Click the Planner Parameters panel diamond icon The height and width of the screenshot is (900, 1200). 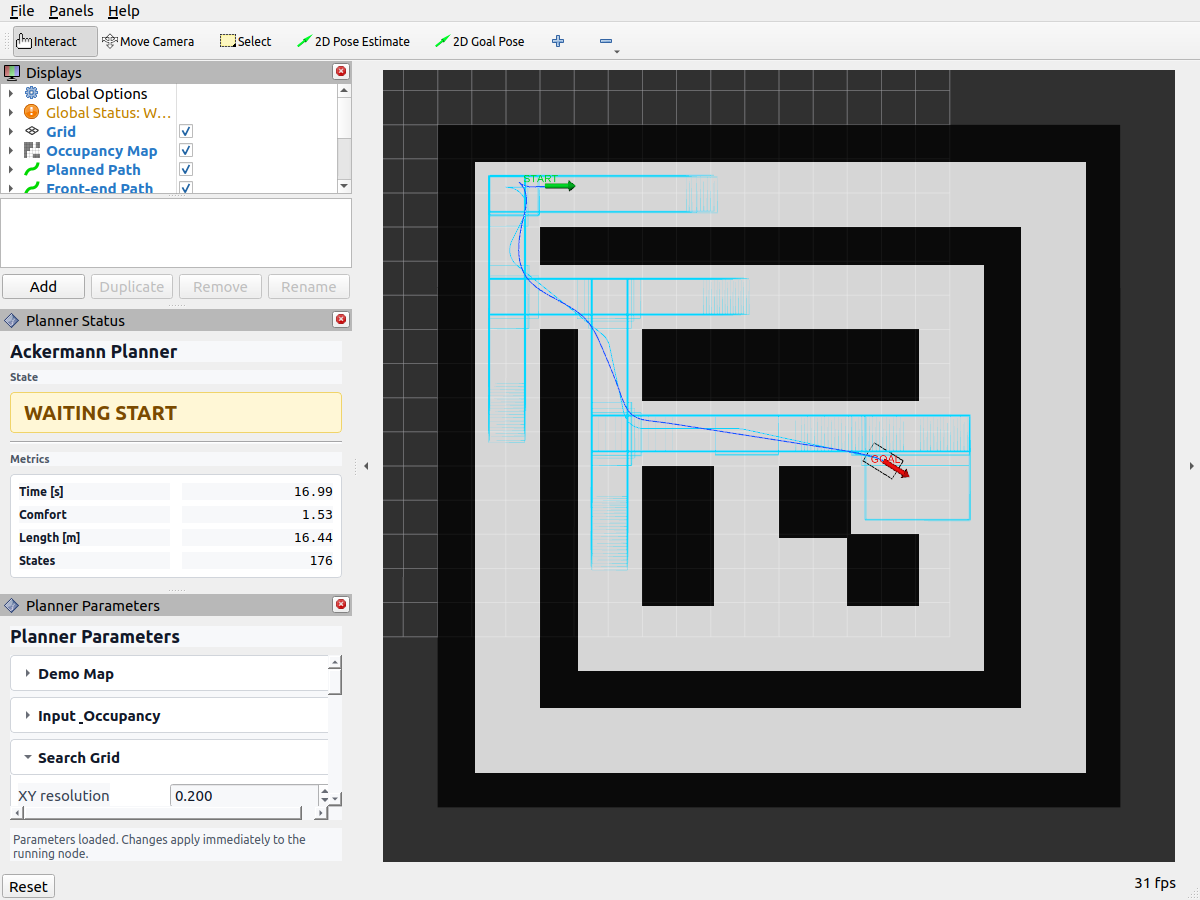click(12, 605)
